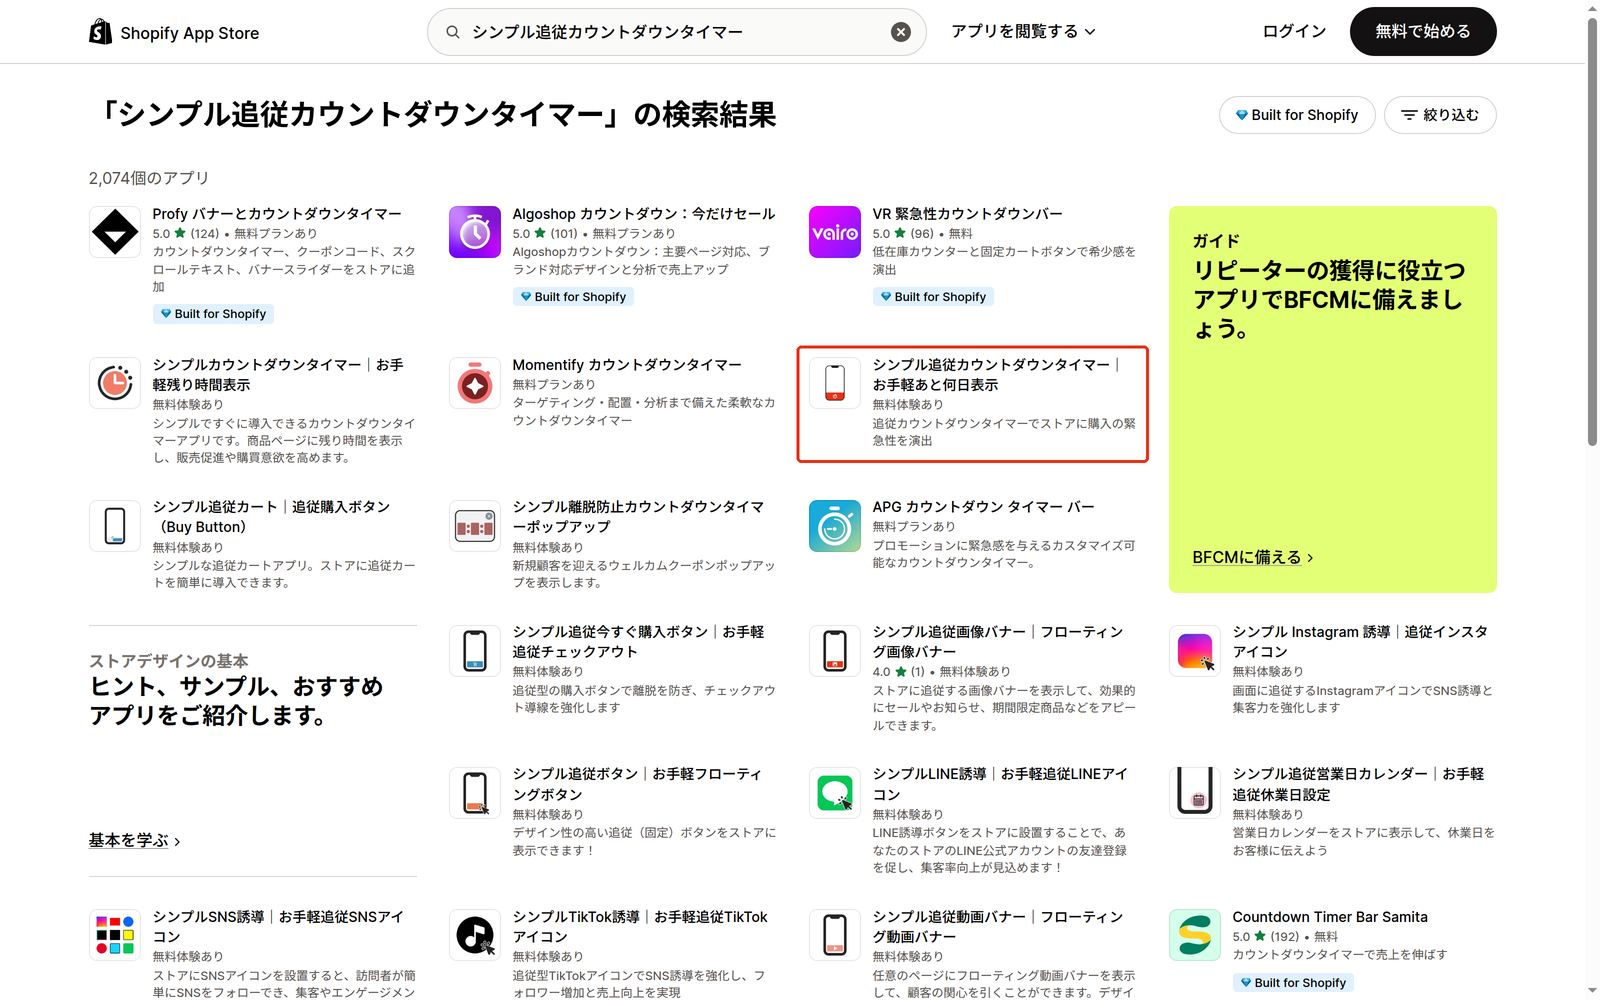Image resolution: width=1600 pixels, height=1000 pixels.
Task: Click the down arrow at scrollbar bottom
Action: (x=1592, y=991)
